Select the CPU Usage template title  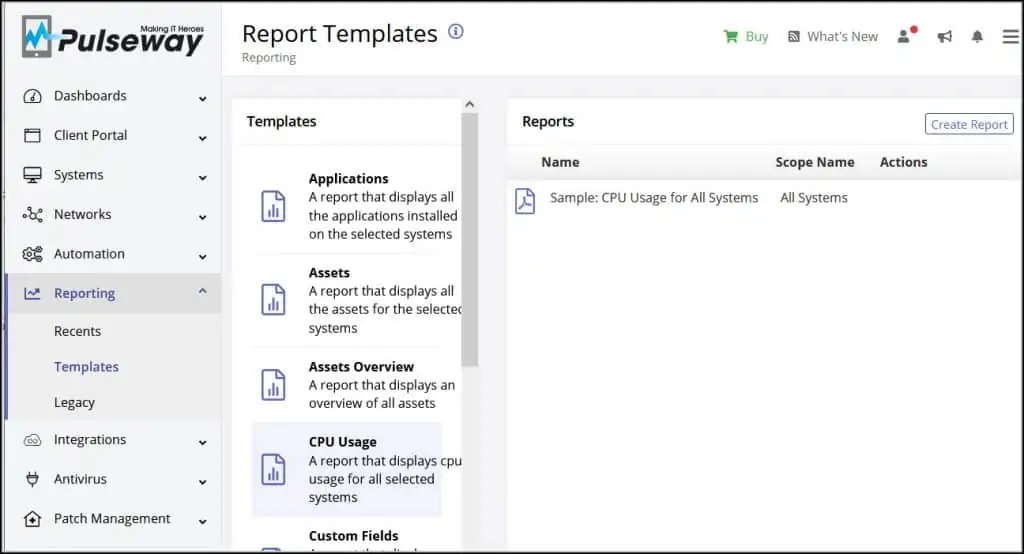click(x=342, y=442)
